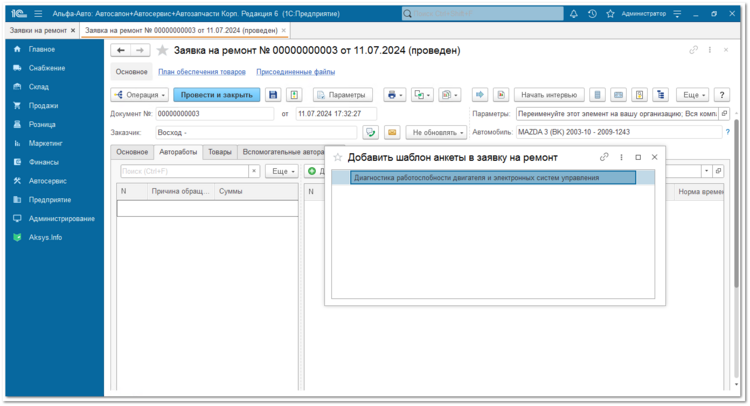Click the Провести и закрыть button
Viewport: 750px width, 406px height.
pos(216,95)
